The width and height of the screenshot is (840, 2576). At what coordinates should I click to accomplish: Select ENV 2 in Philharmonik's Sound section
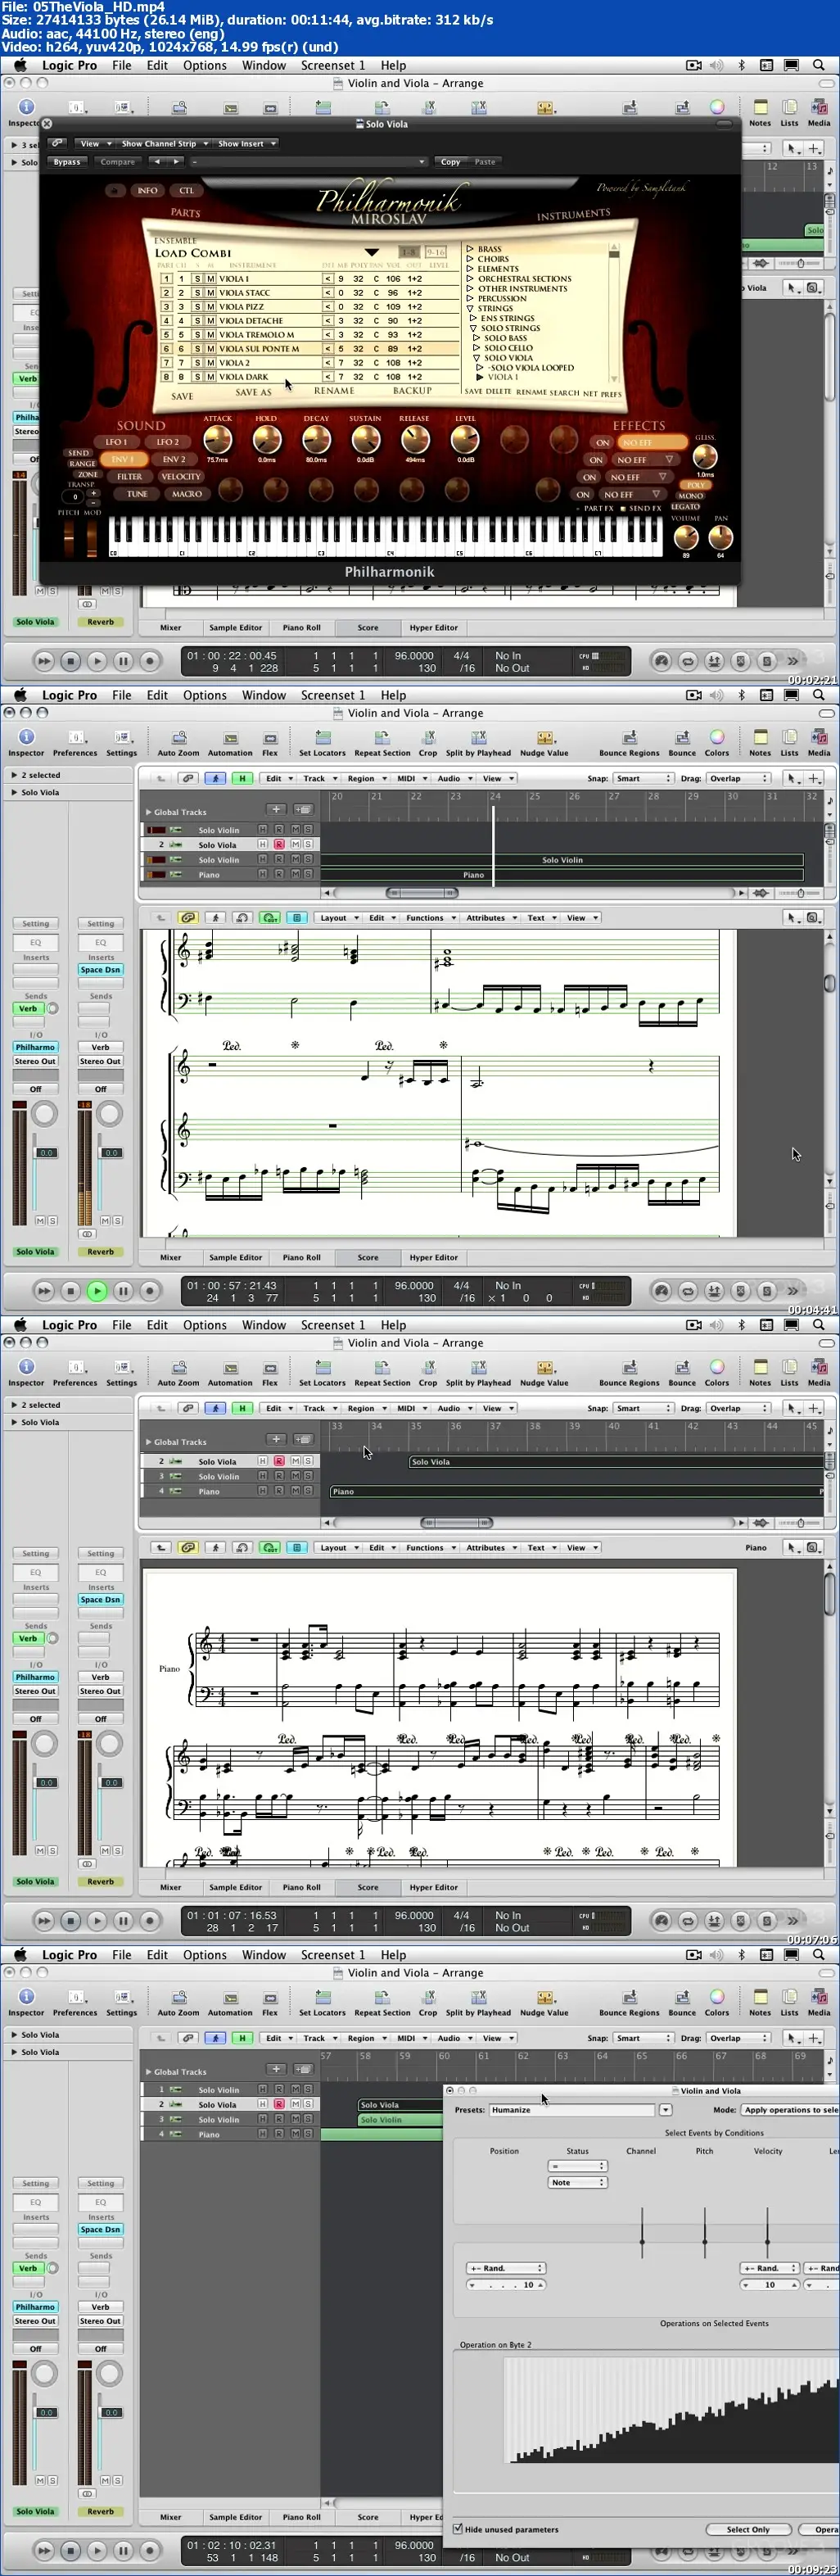(174, 459)
